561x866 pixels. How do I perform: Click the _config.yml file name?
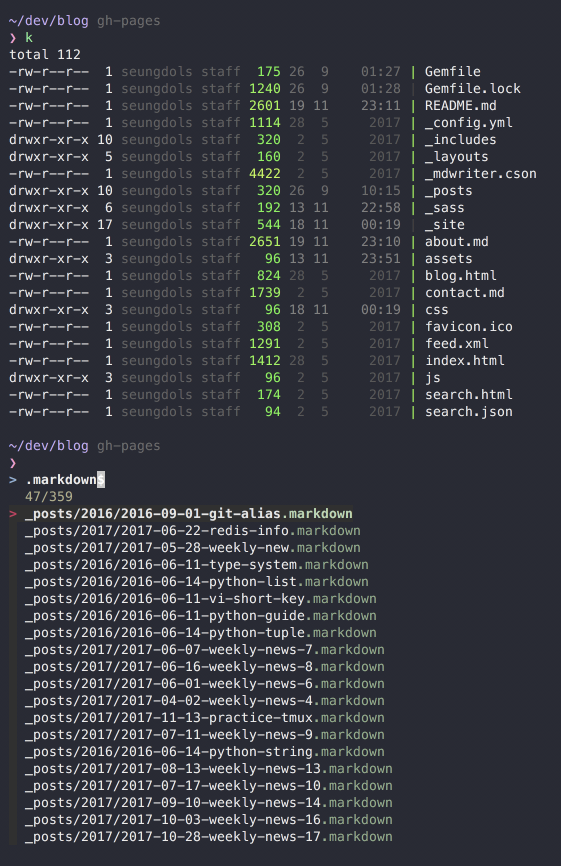(x=469, y=123)
